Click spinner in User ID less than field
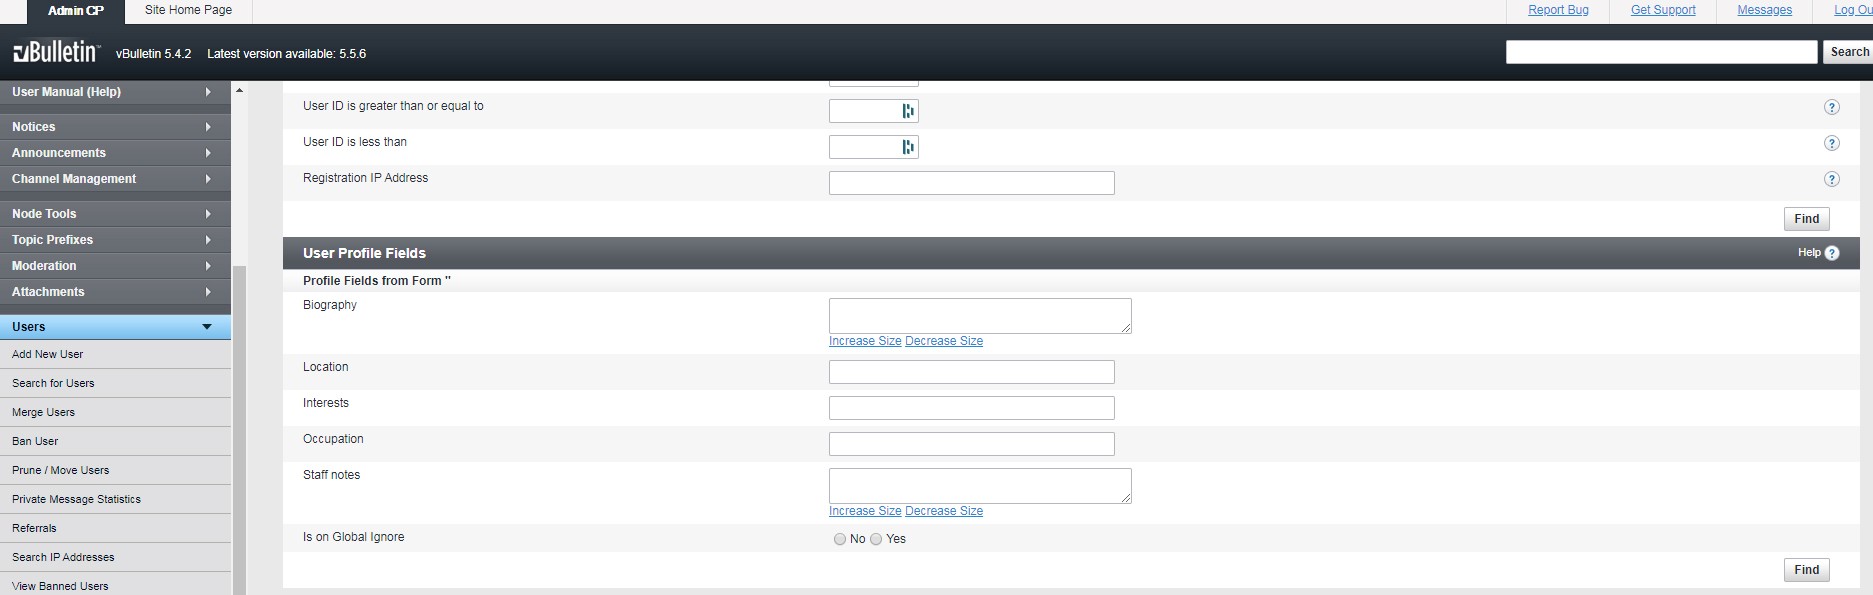 click(908, 147)
